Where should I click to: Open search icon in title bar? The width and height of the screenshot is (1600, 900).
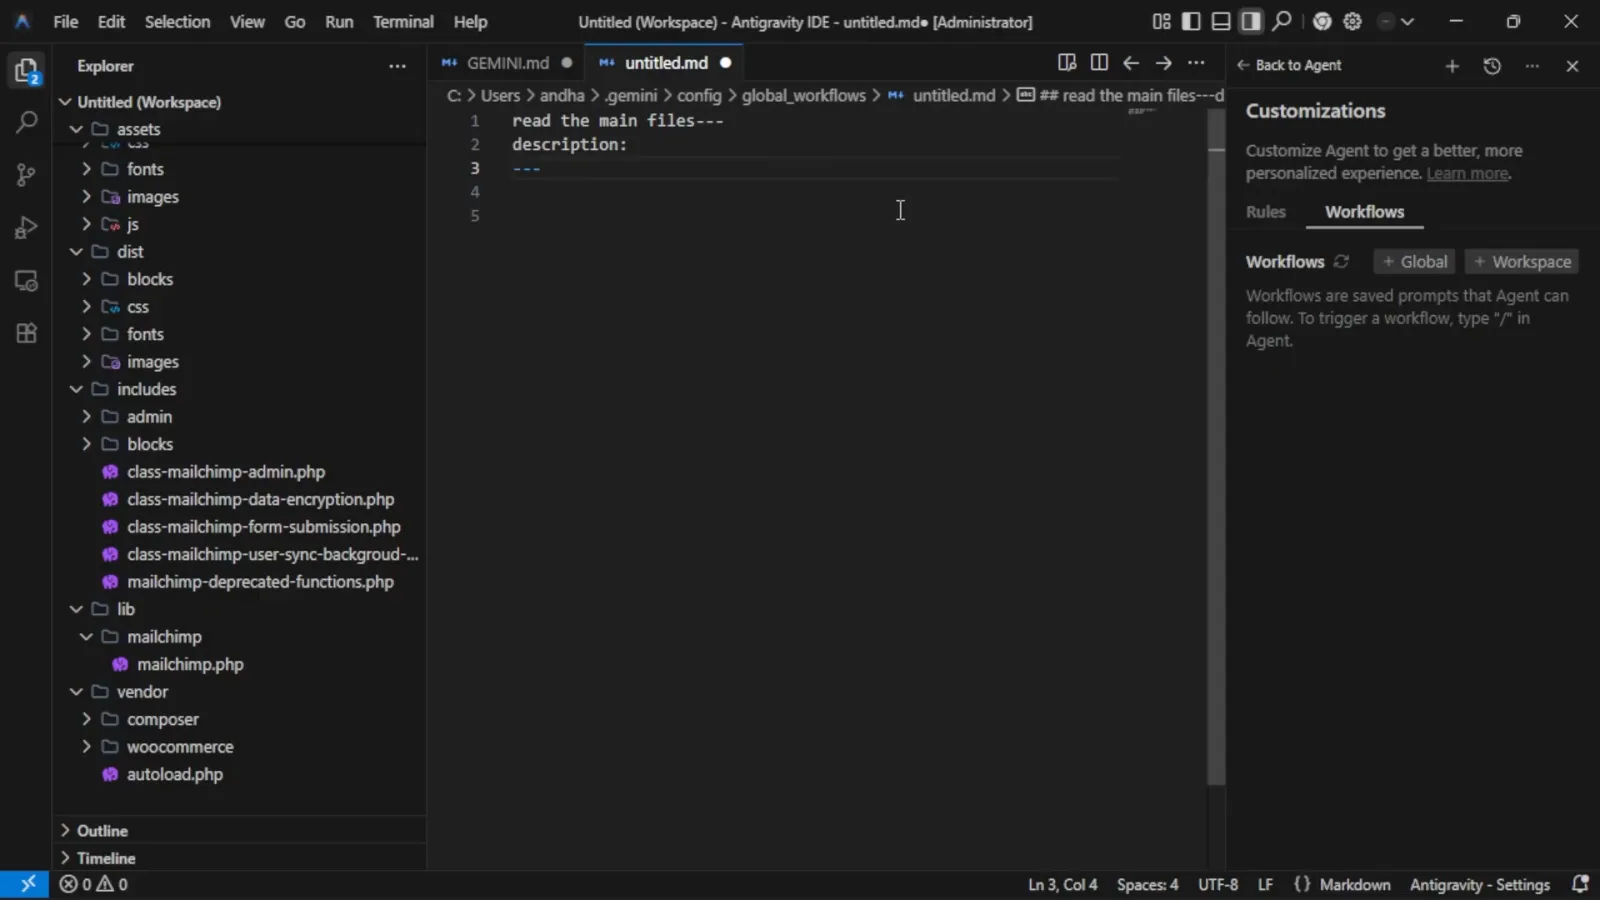(1282, 21)
